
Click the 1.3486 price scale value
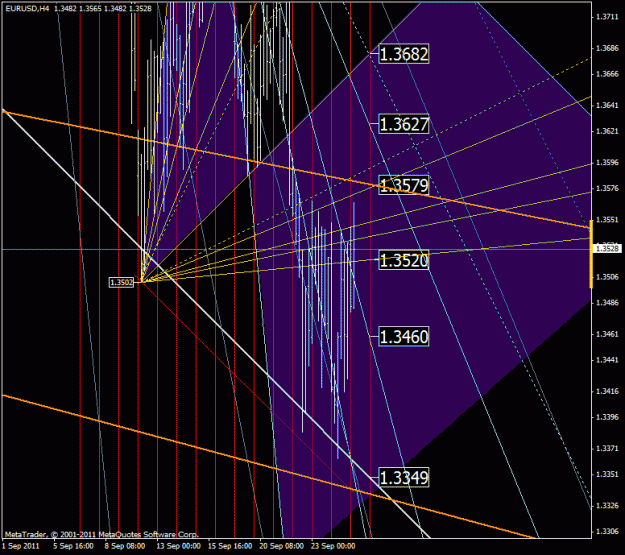(x=607, y=303)
